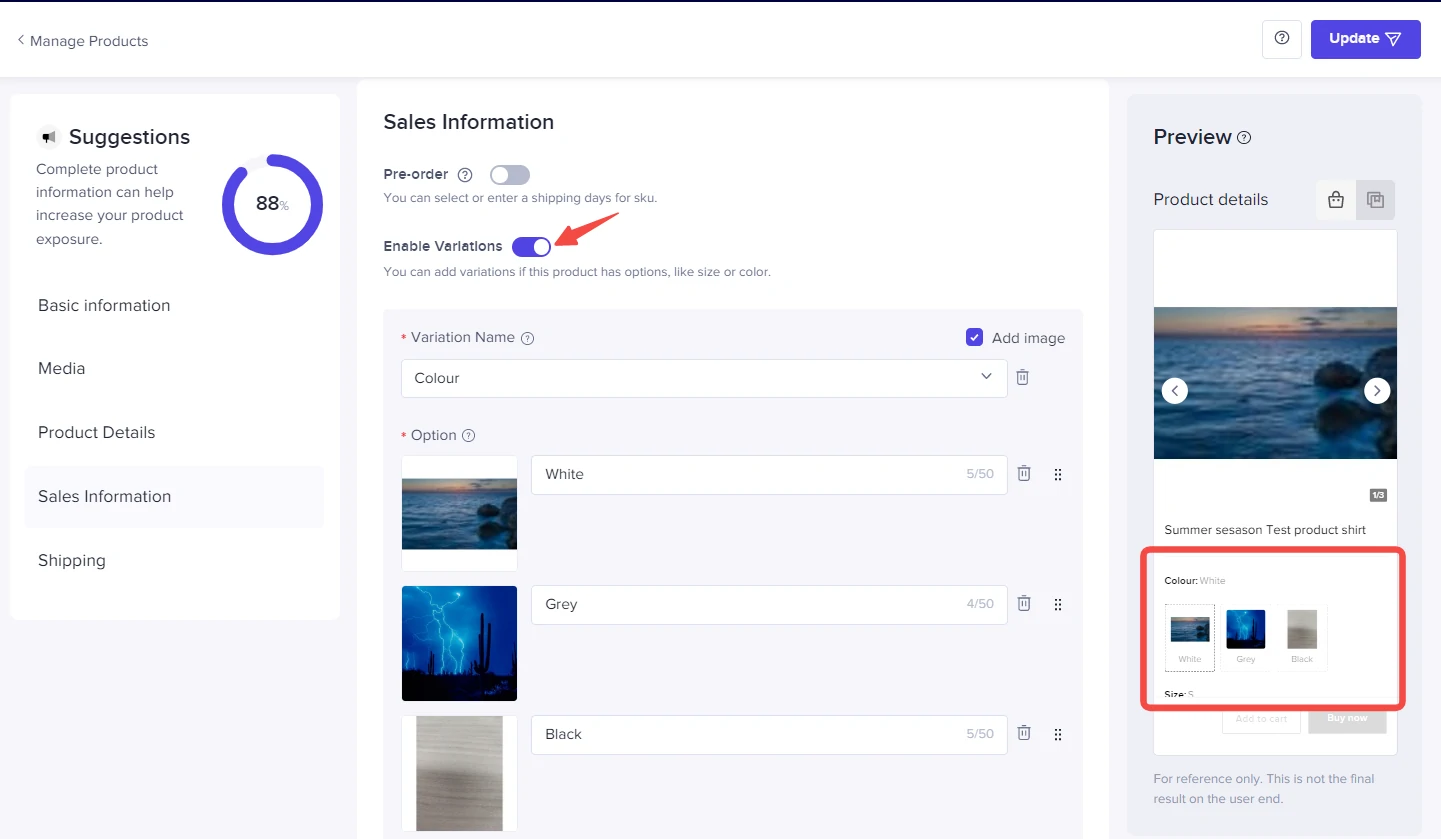Screen dimensions: 1441x839
Task: Click the Update button
Action: click(1365, 39)
